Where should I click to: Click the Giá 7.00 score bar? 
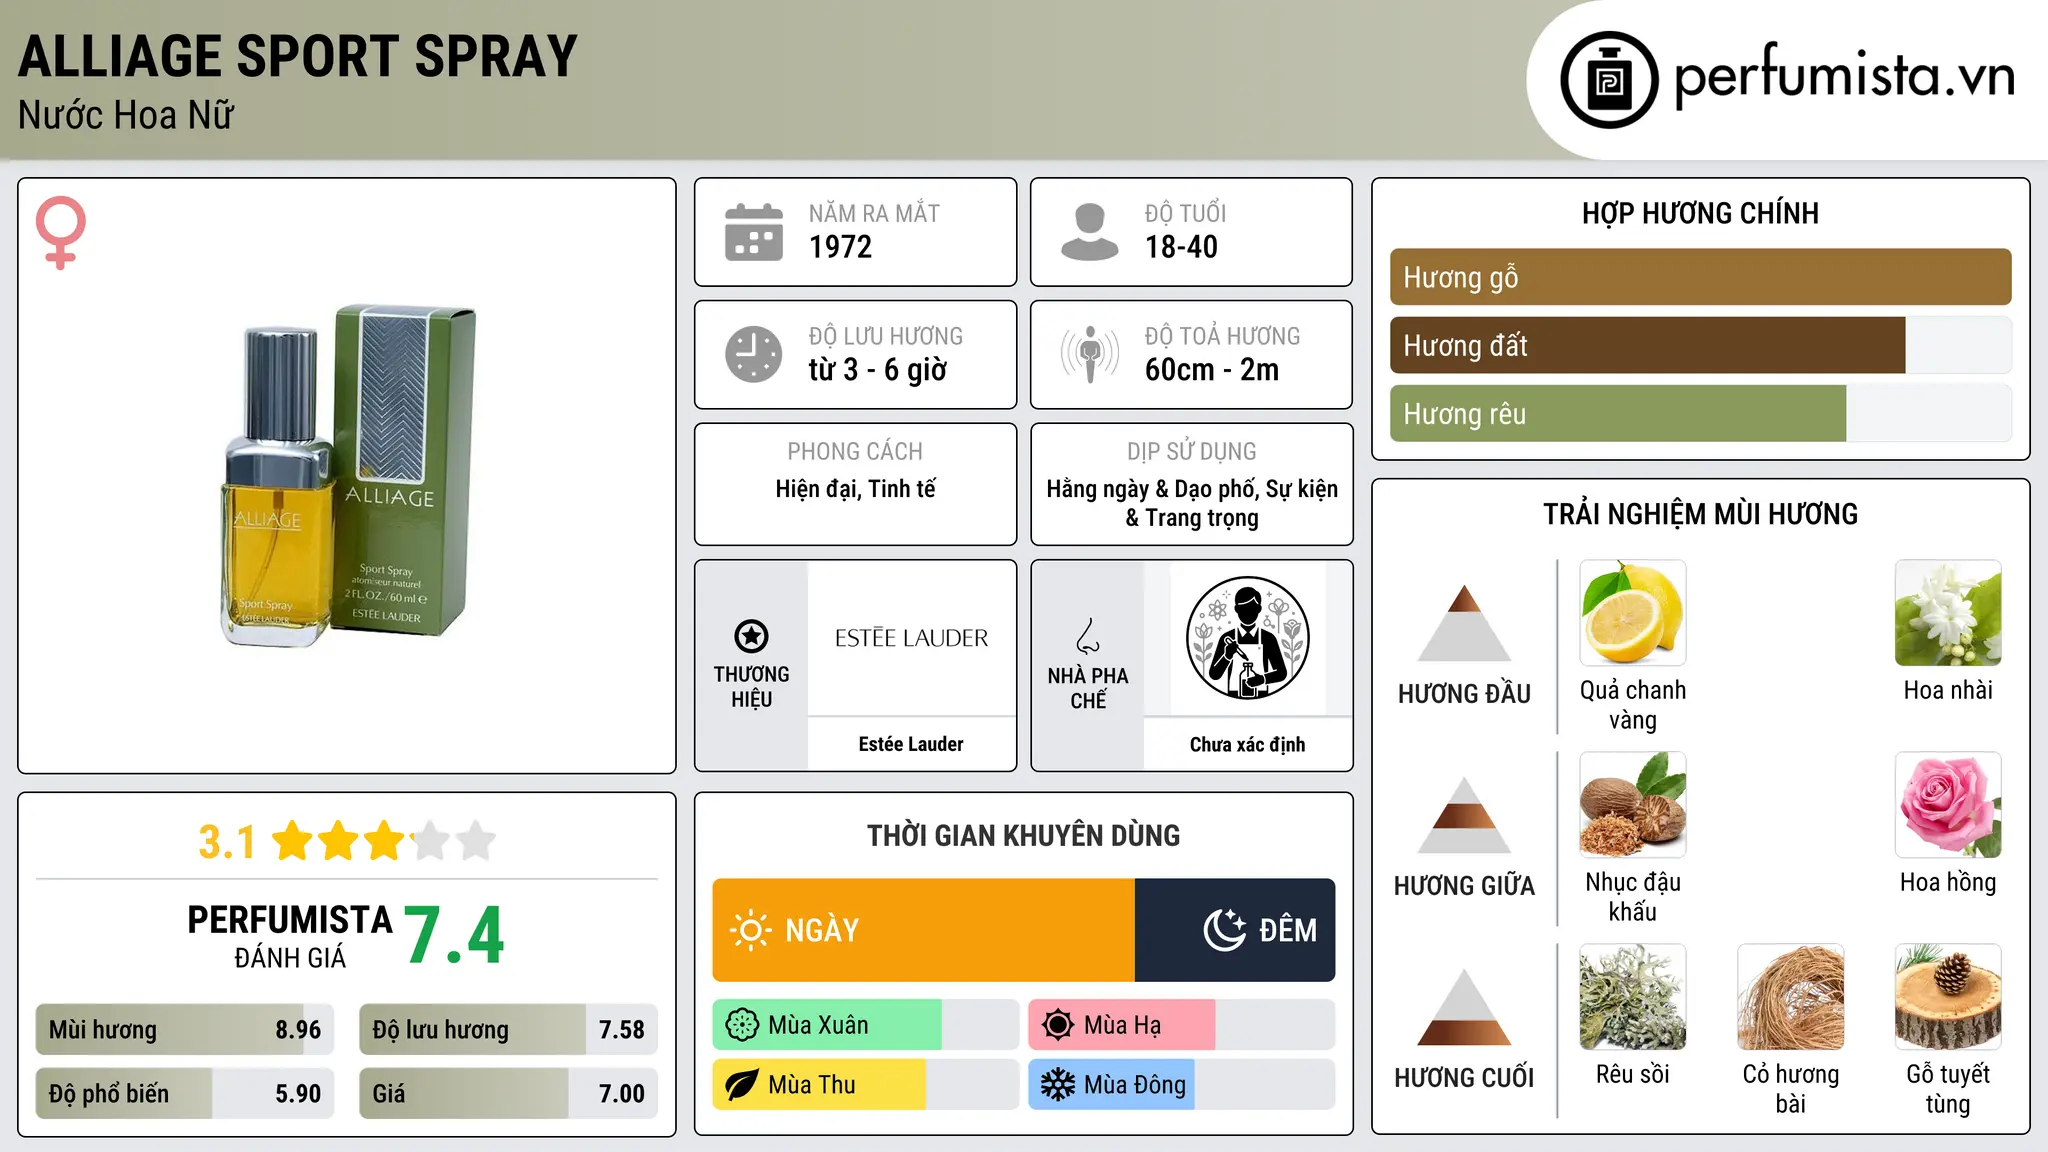508,1094
